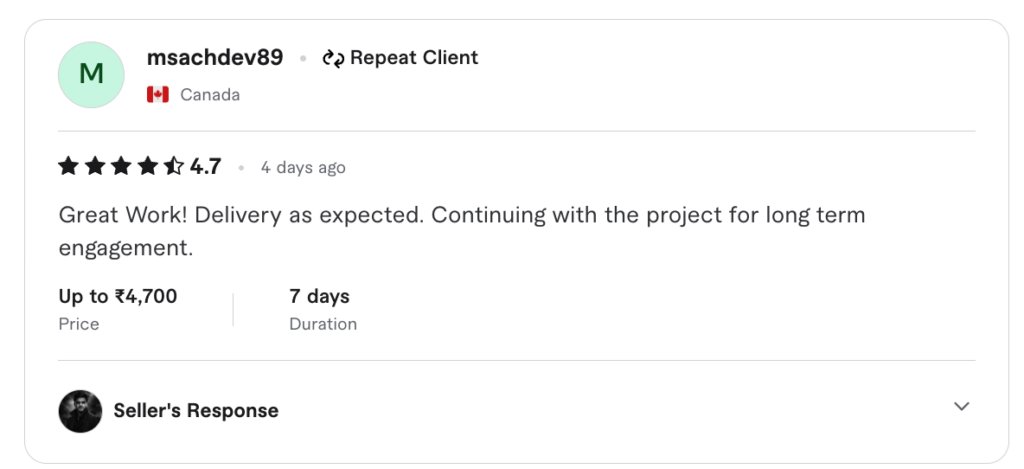Click the "4 days ago" timestamp

coord(303,168)
